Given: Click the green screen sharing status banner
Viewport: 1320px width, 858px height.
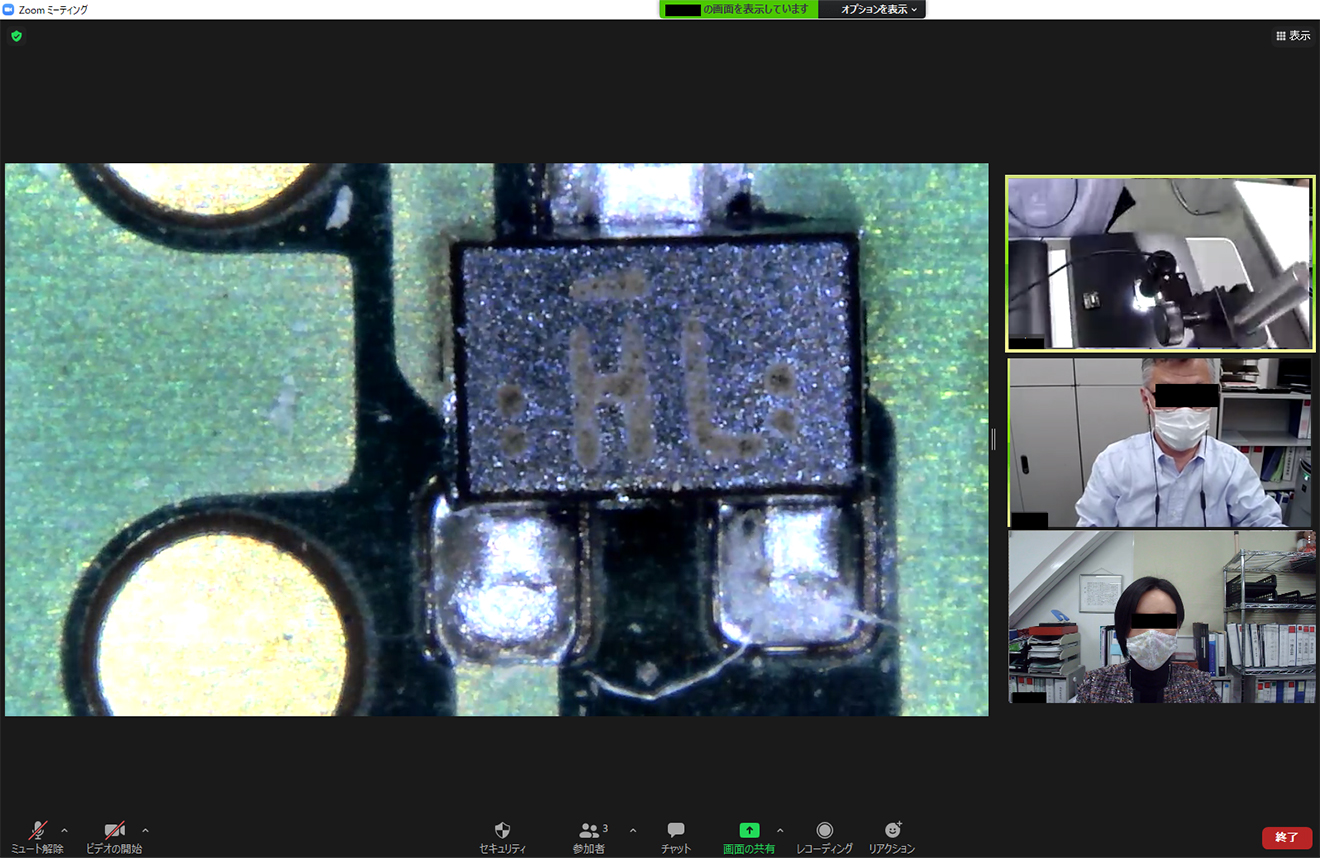Looking at the screenshot, I should coord(738,9).
